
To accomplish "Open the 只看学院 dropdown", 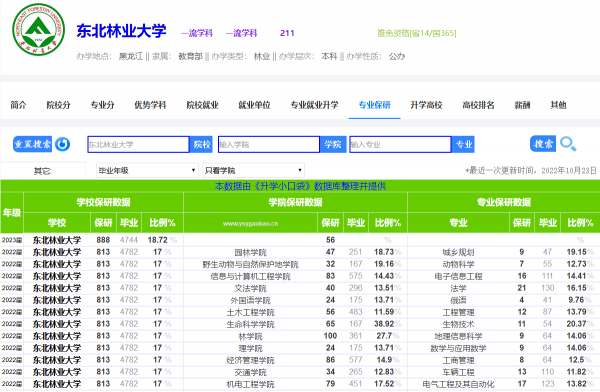I will (253, 170).
